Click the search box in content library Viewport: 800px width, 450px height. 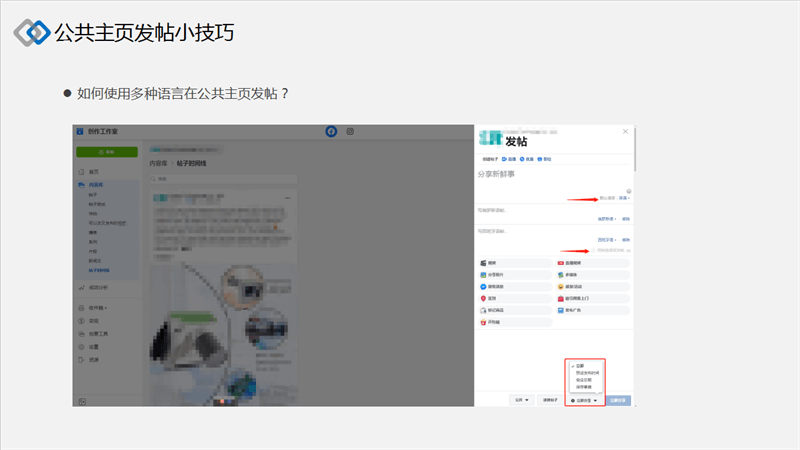pyautogui.click(x=223, y=179)
